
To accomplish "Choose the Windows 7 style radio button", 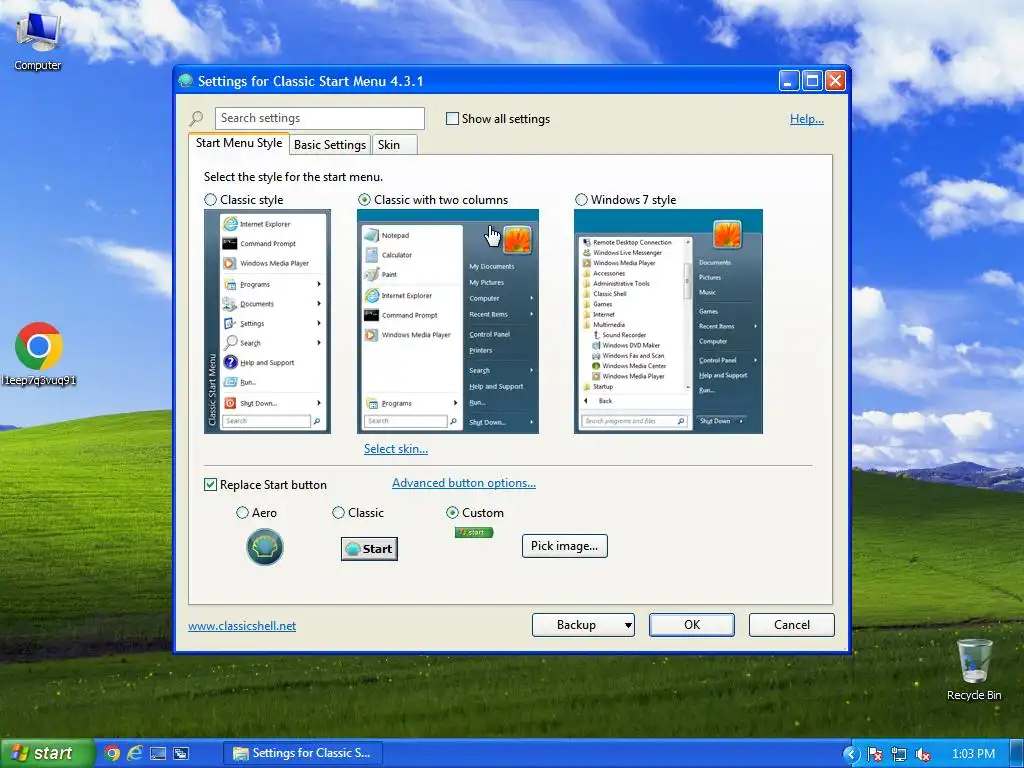I will coord(581,200).
